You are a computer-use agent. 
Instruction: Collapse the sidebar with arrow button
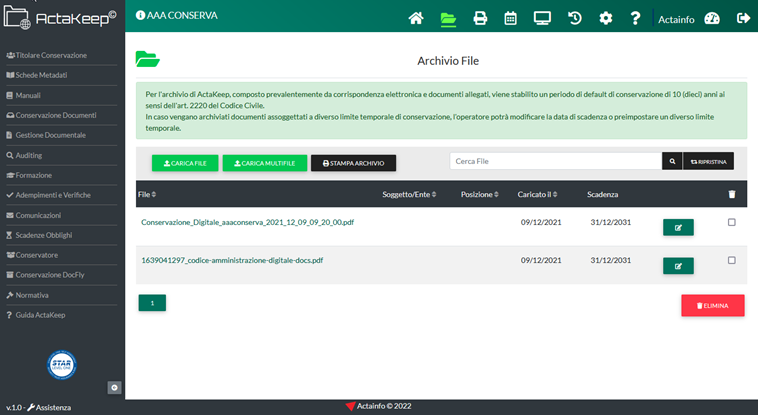(114, 387)
